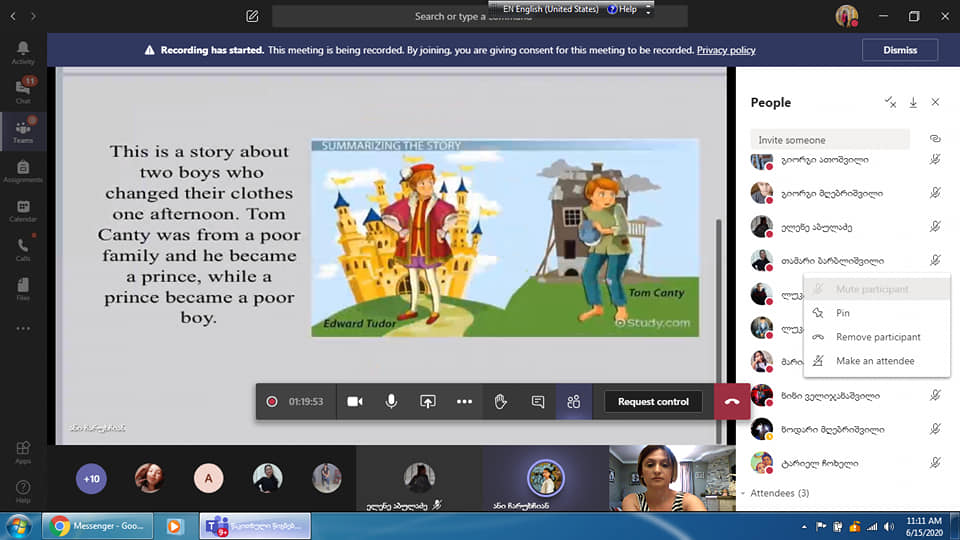Image resolution: width=960 pixels, height=540 pixels.
Task: Open the share screen tray
Action: (427, 402)
